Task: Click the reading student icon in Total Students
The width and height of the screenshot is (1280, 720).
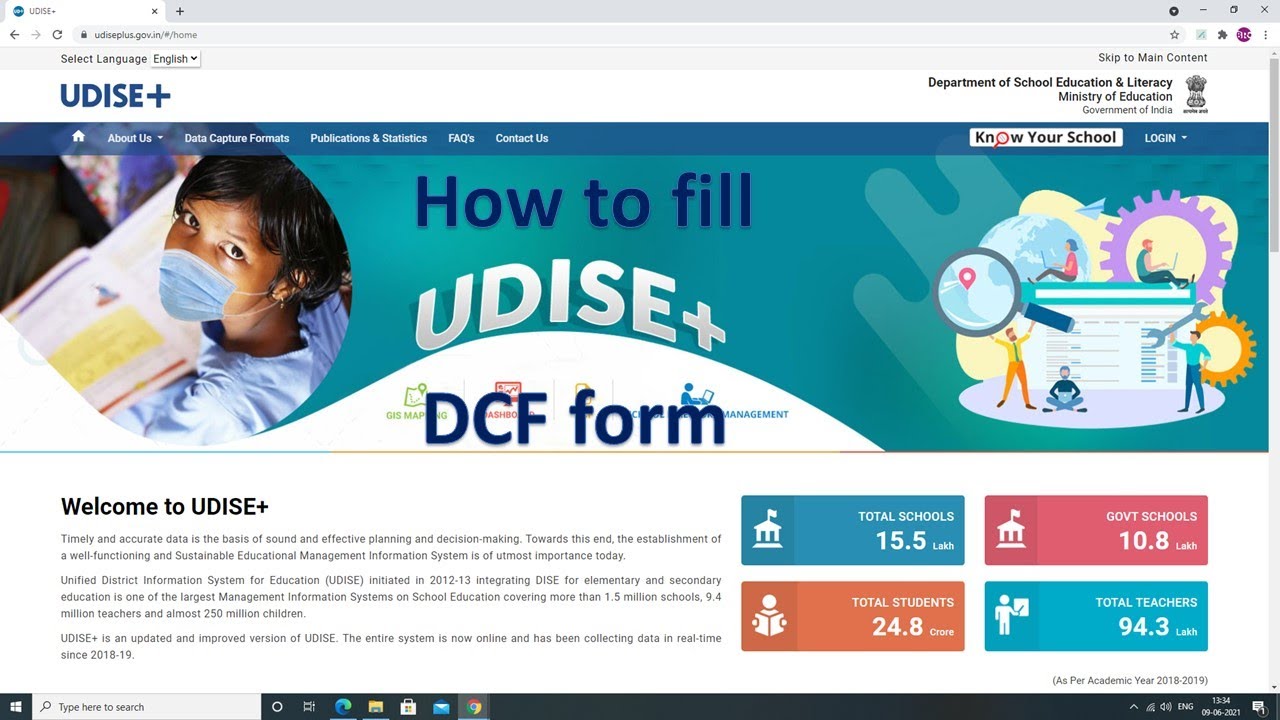Action: (769, 616)
